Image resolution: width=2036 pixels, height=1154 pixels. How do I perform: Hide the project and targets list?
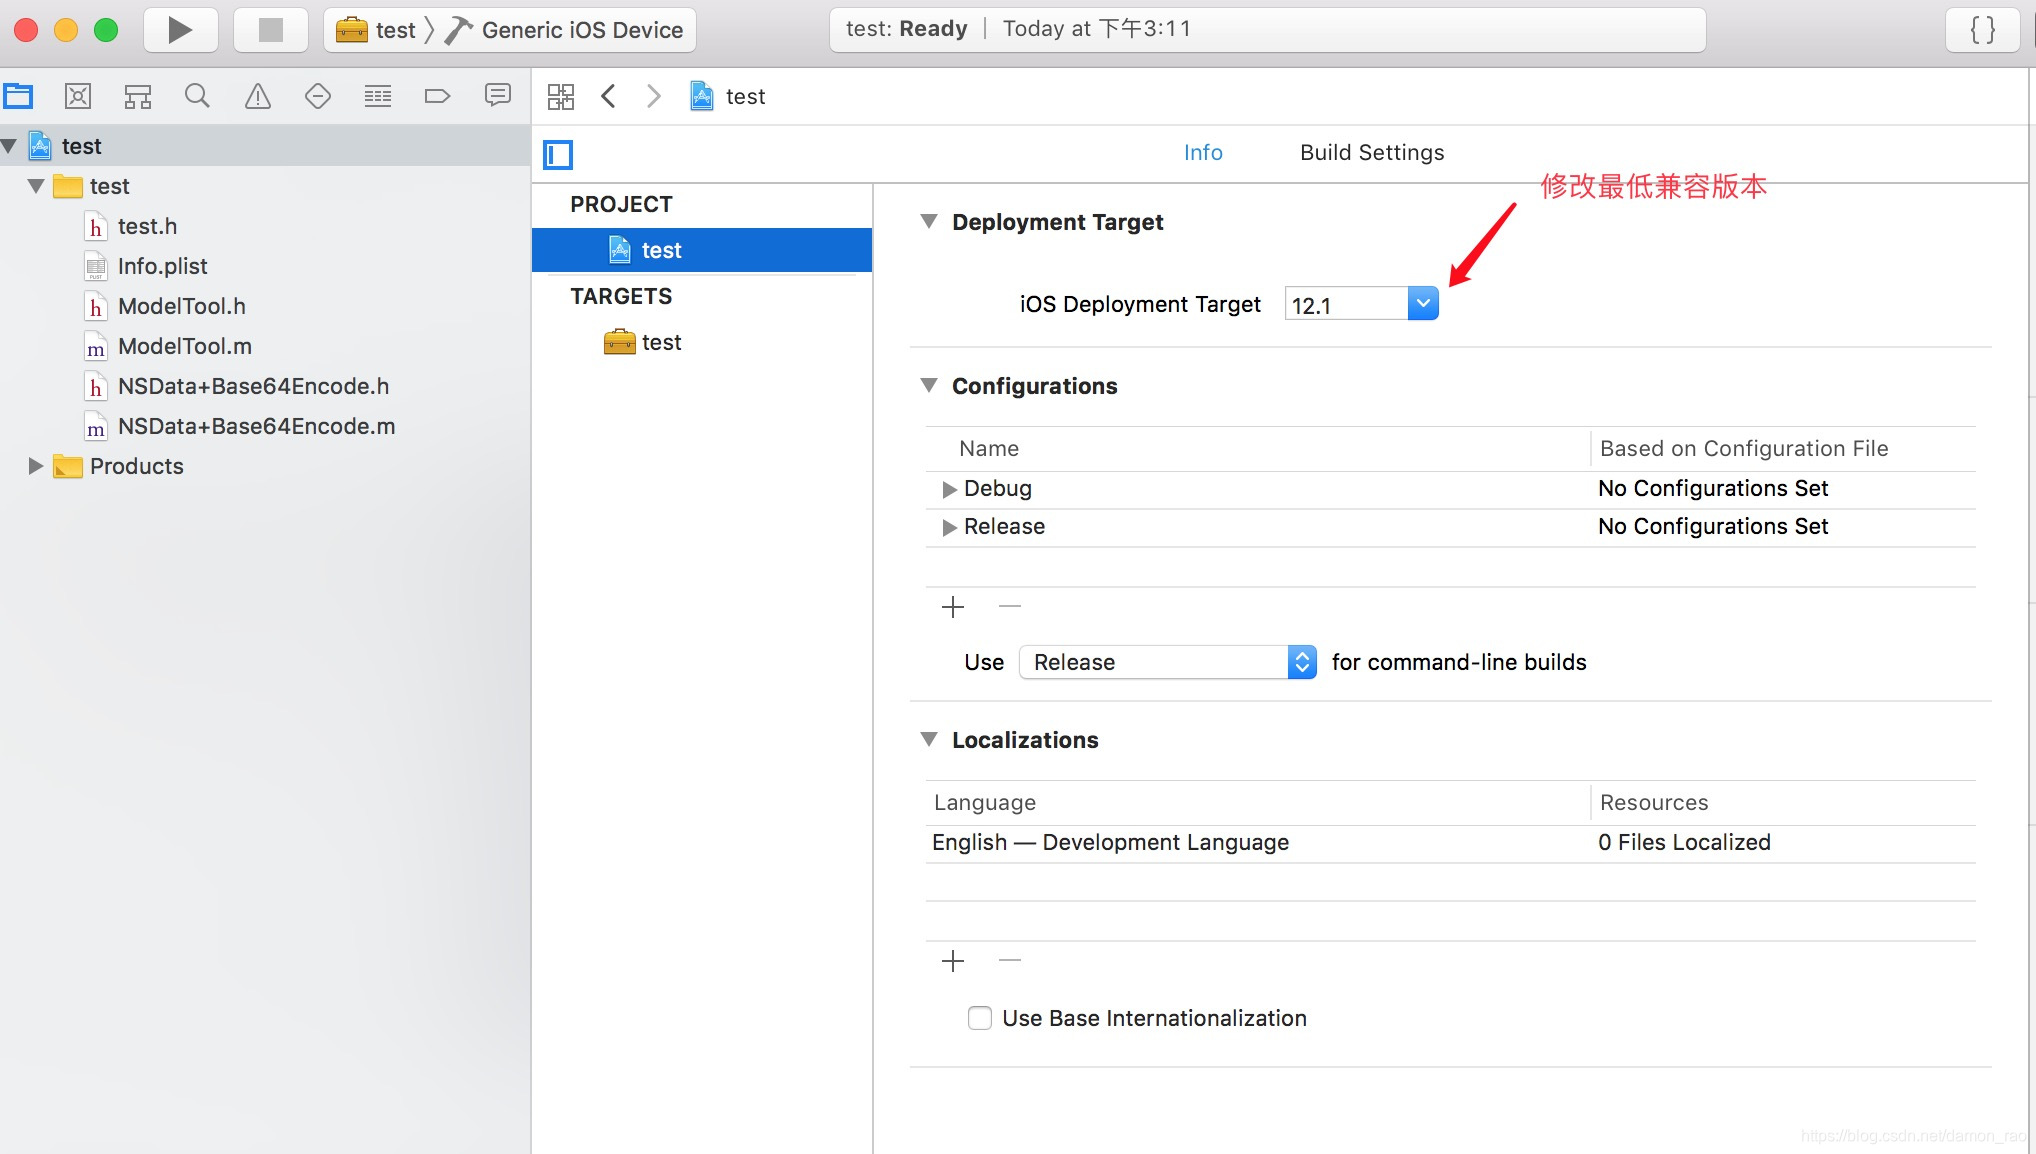tap(558, 155)
